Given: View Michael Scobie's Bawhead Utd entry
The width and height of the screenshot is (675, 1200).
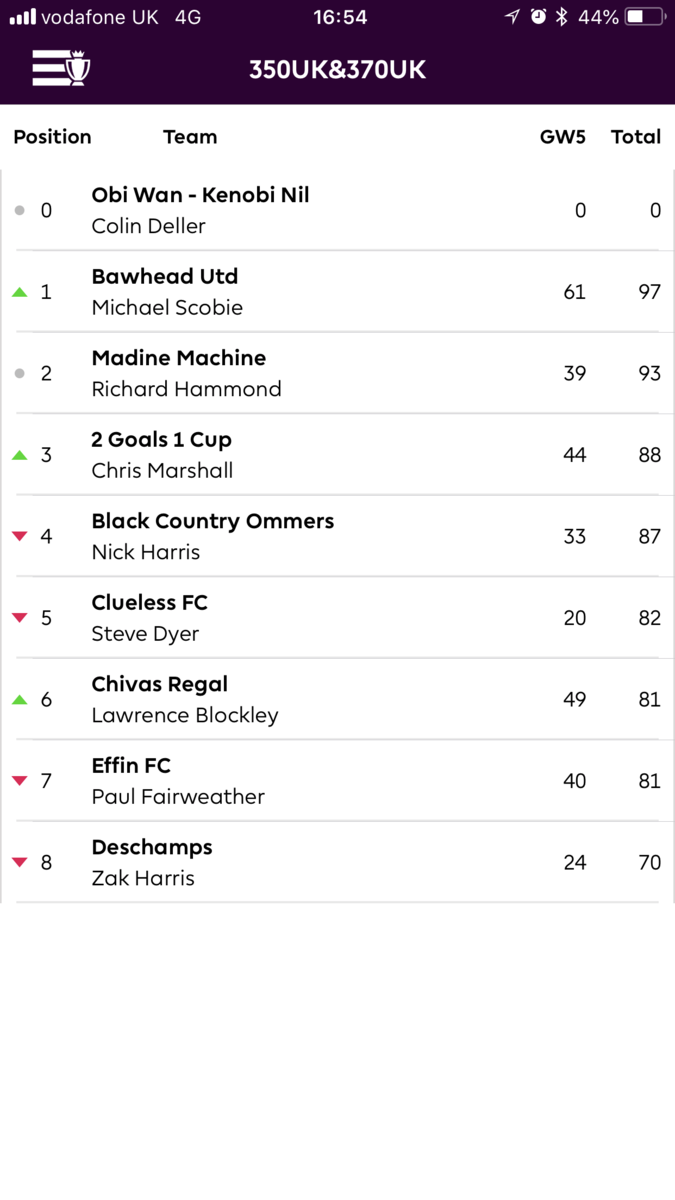Looking at the screenshot, I should [x=338, y=292].
